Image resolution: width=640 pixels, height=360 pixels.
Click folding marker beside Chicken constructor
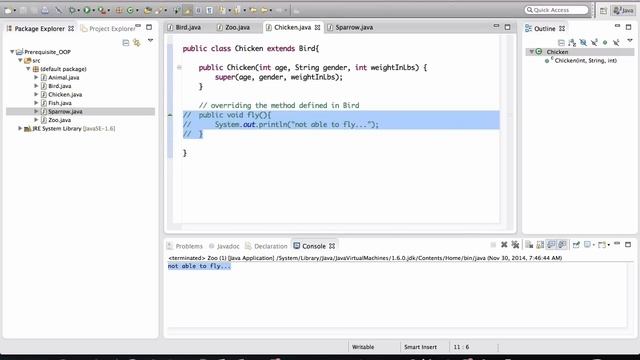pos(179,67)
